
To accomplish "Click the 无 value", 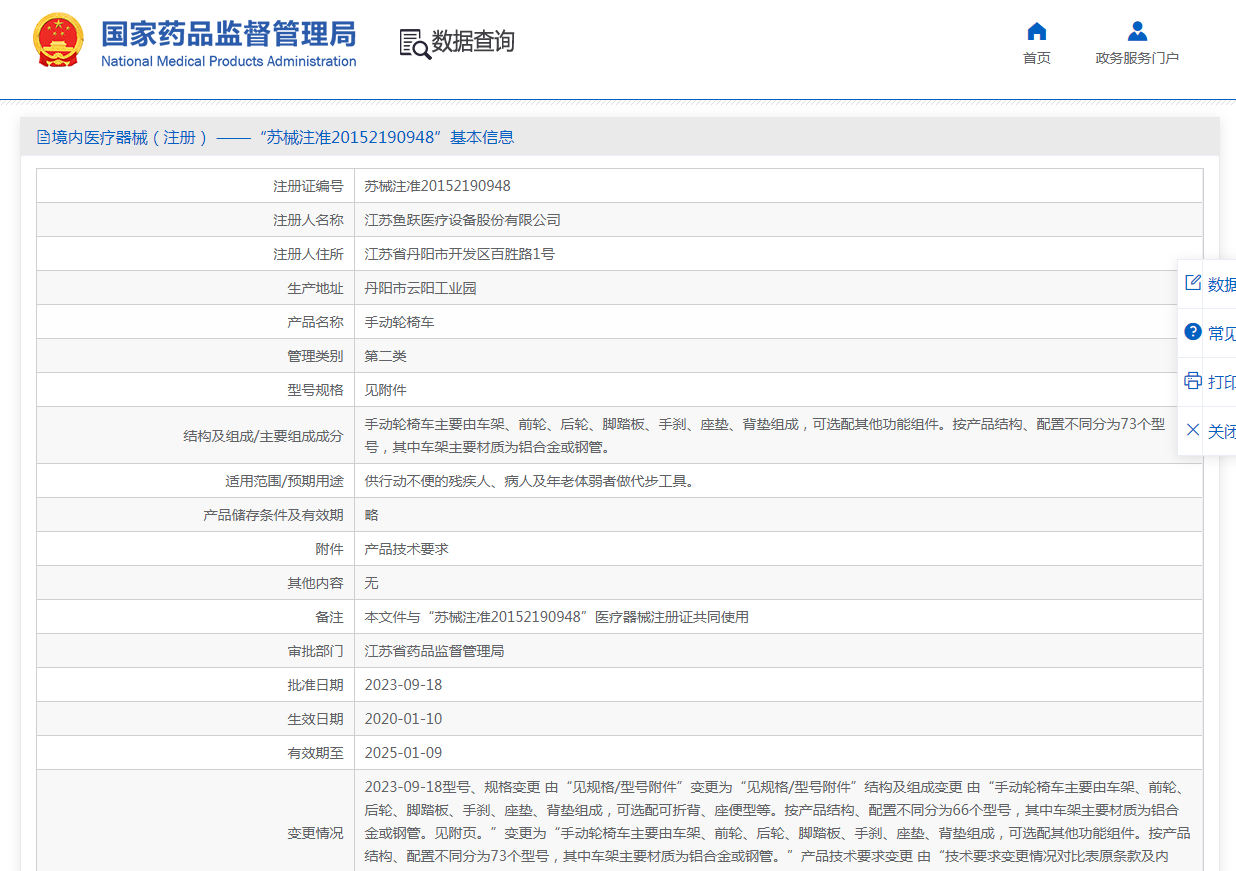I will [372, 583].
